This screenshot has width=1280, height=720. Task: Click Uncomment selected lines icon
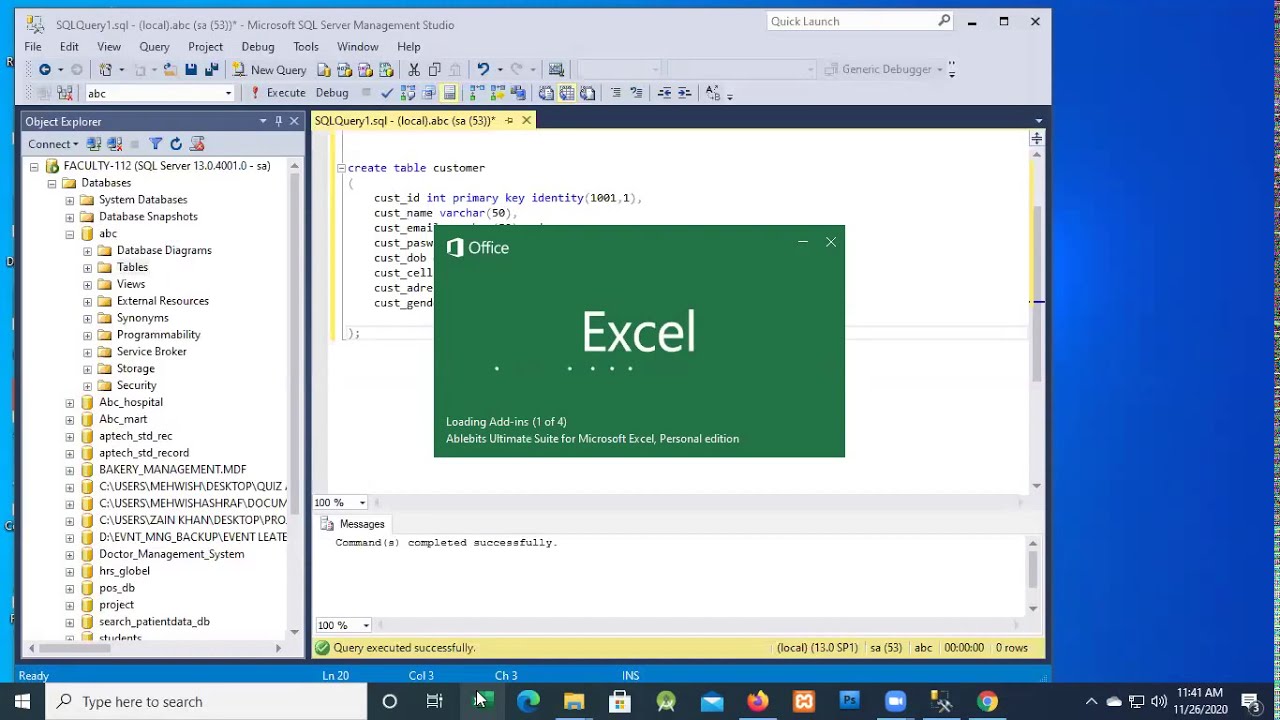636,93
